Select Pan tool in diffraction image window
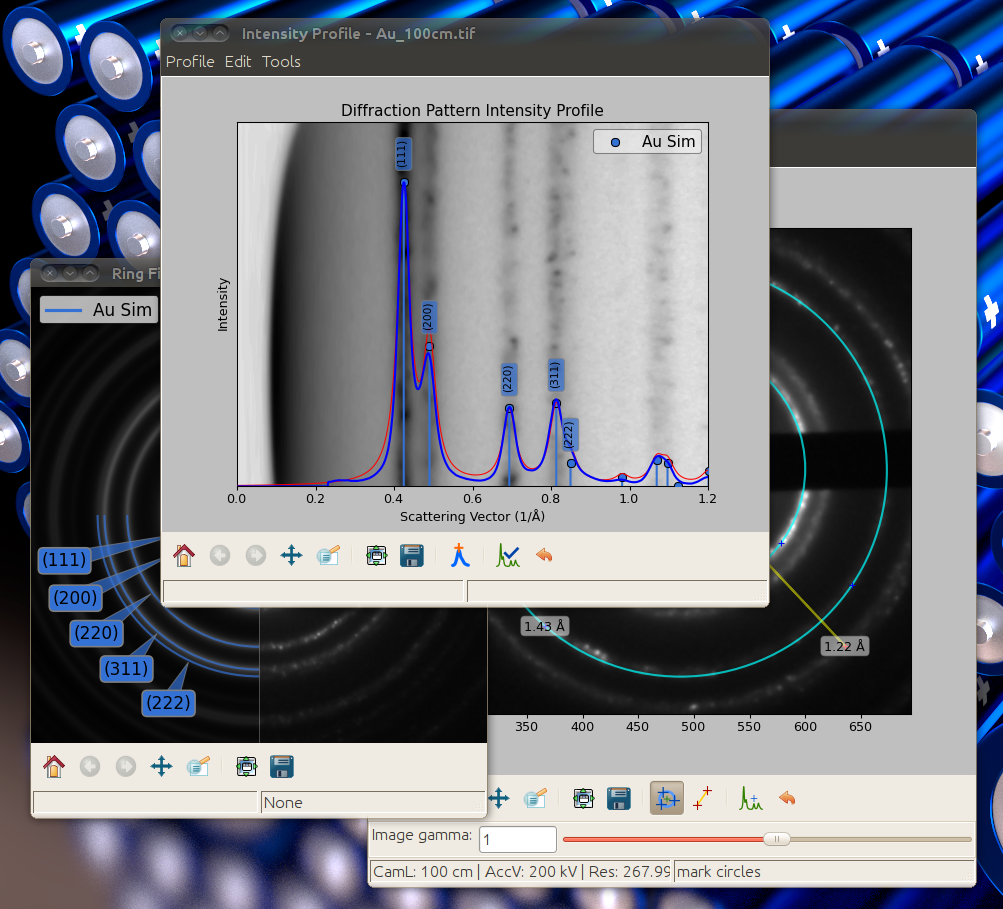This screenshot has height=909, width=1003. click(x=499, y=798)
